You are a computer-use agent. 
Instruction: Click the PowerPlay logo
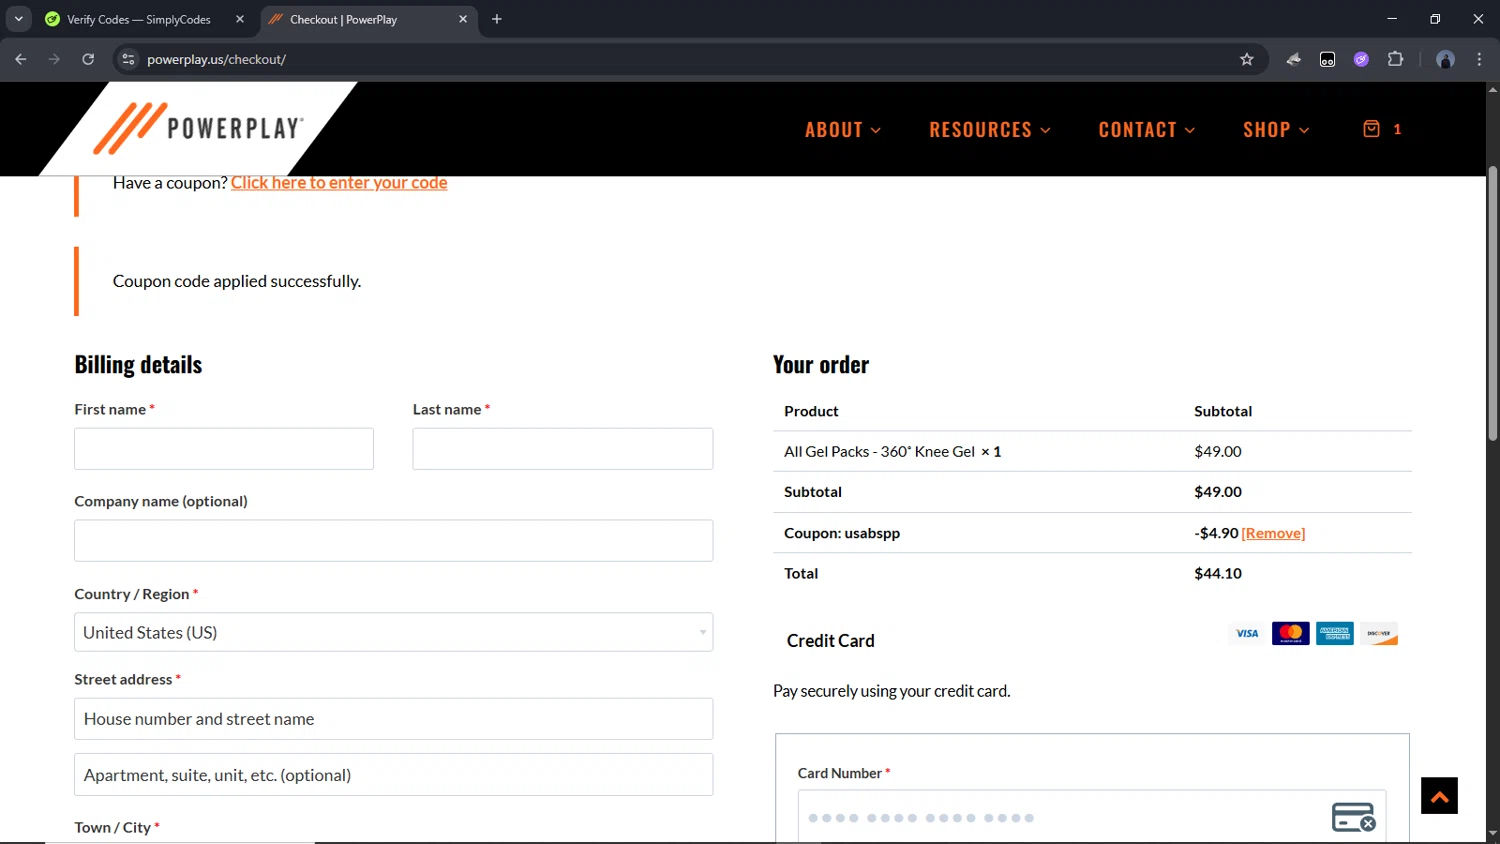click(198, 128)
